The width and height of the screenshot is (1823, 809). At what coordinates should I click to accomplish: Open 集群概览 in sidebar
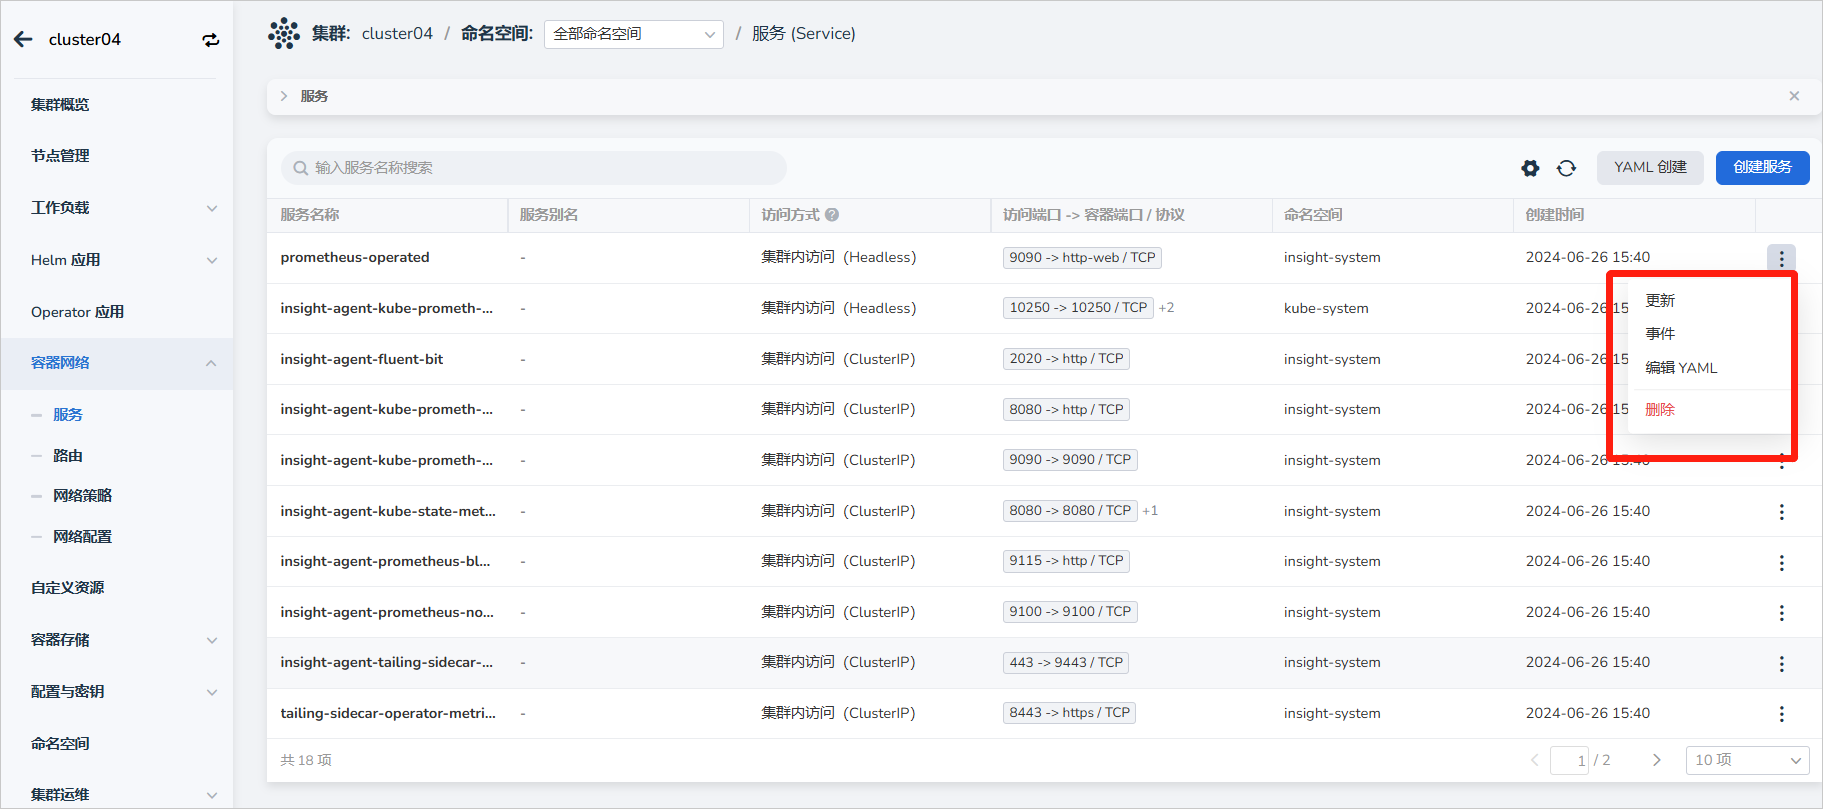tap(60, 105)
